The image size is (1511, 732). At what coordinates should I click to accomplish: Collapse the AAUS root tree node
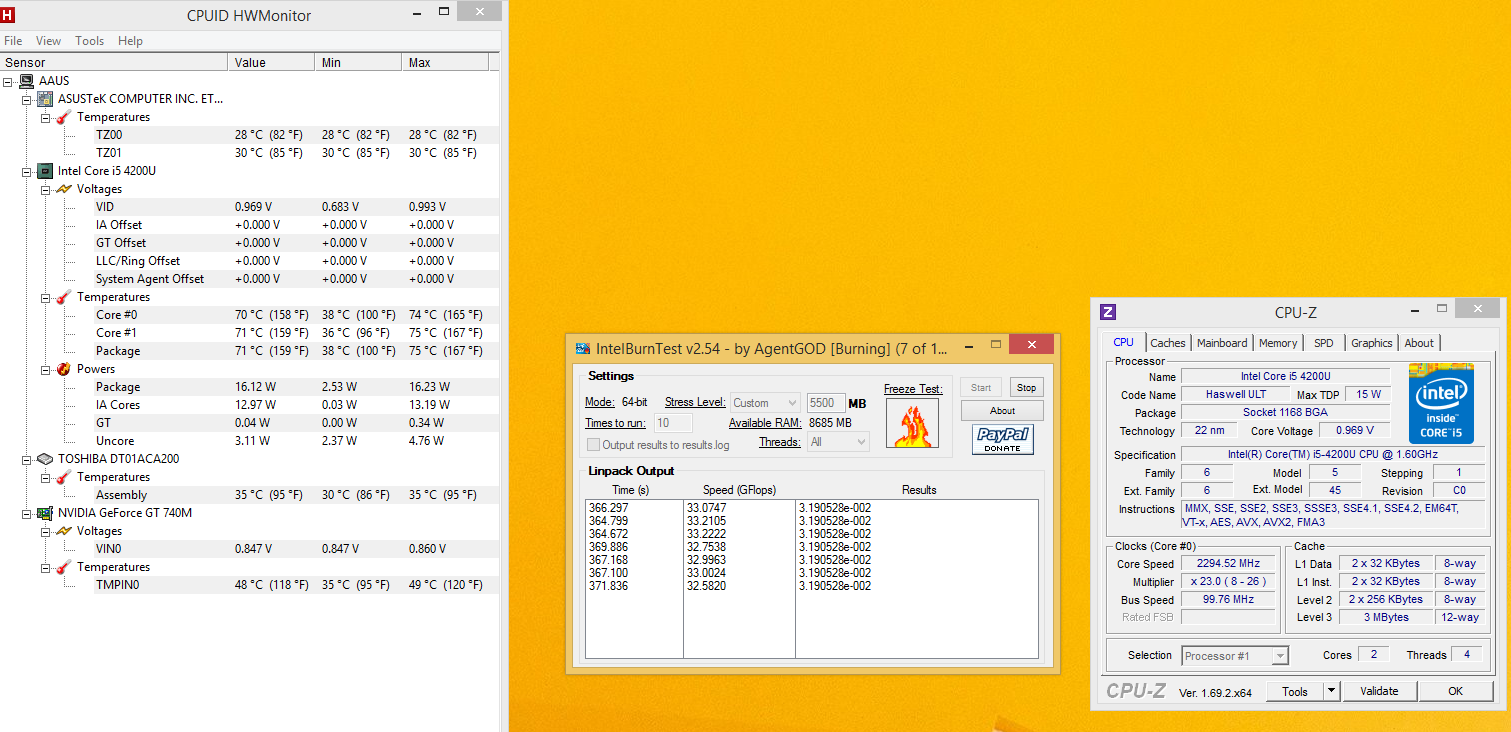(x=9, y=81)
